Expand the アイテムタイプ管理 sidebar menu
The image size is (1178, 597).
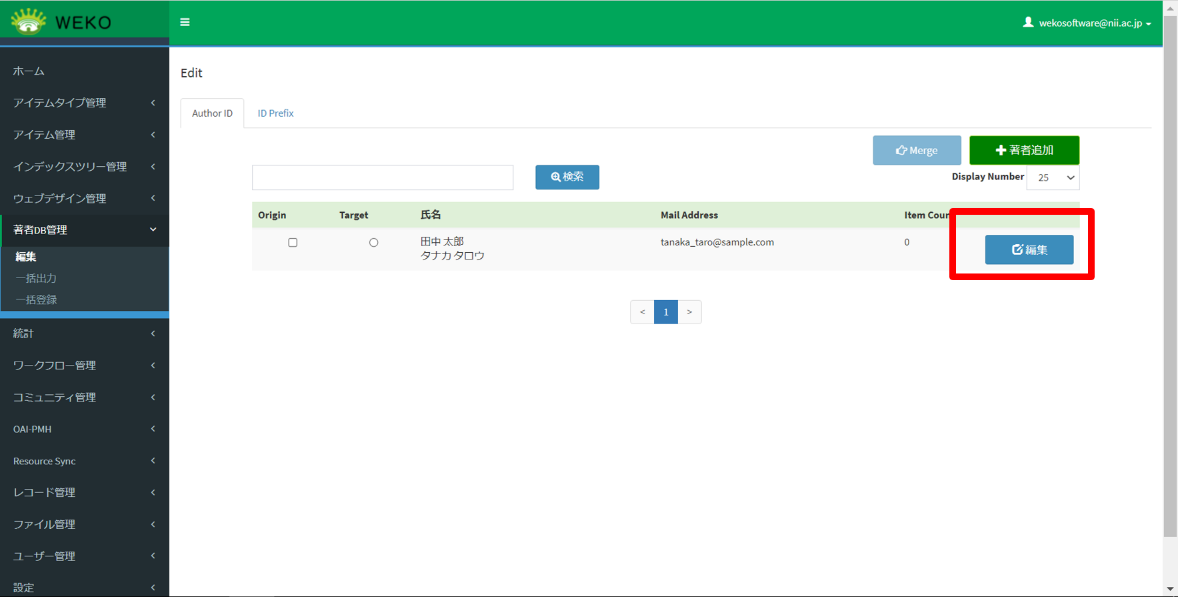click(x=84, y=103)
